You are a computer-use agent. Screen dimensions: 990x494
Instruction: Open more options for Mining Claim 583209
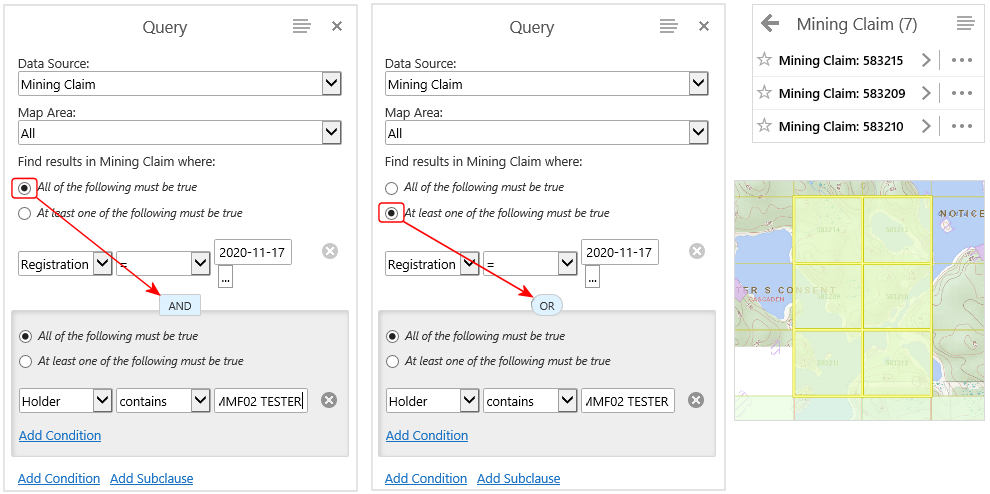pos(962,93)
